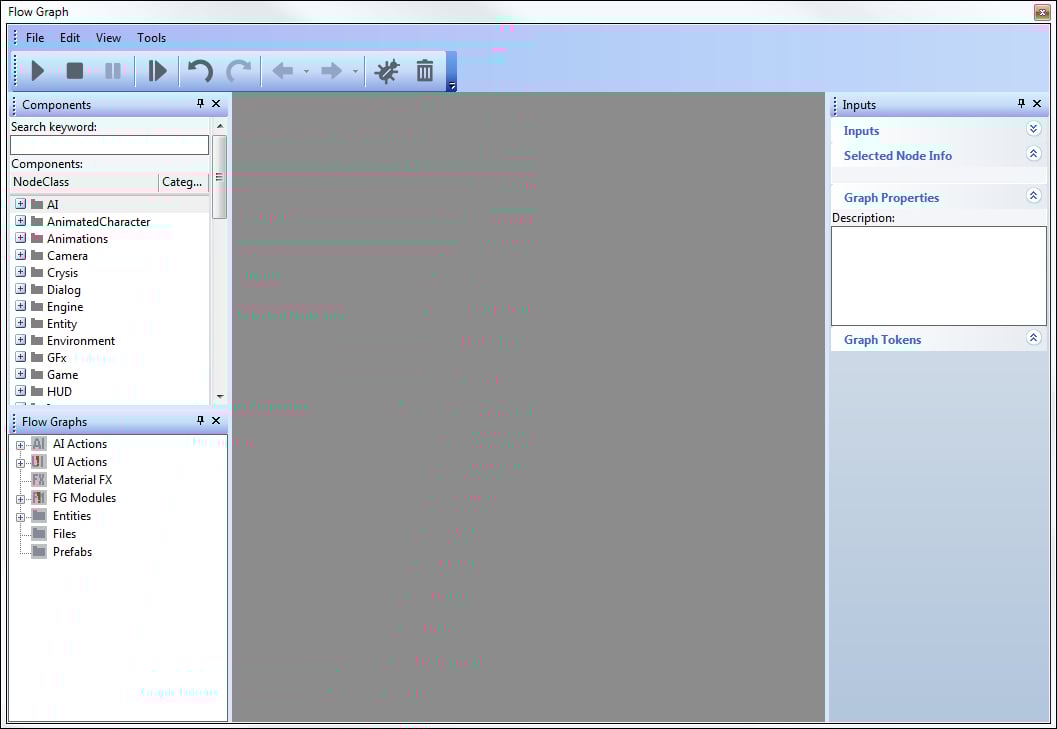Open the File menu
The image size is (1057, 729).
point(35,38)
